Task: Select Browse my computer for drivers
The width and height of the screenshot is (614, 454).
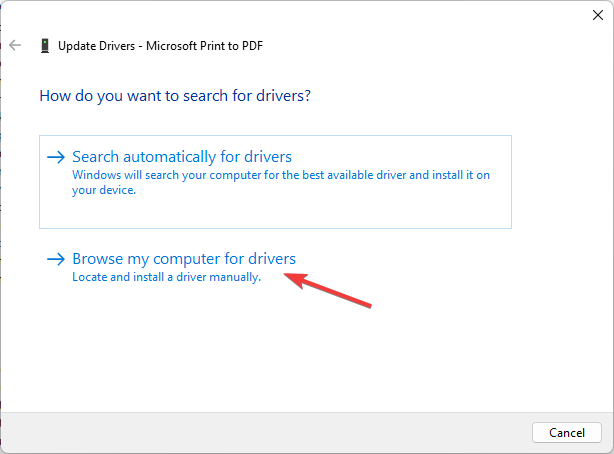Action: (184, 259)
